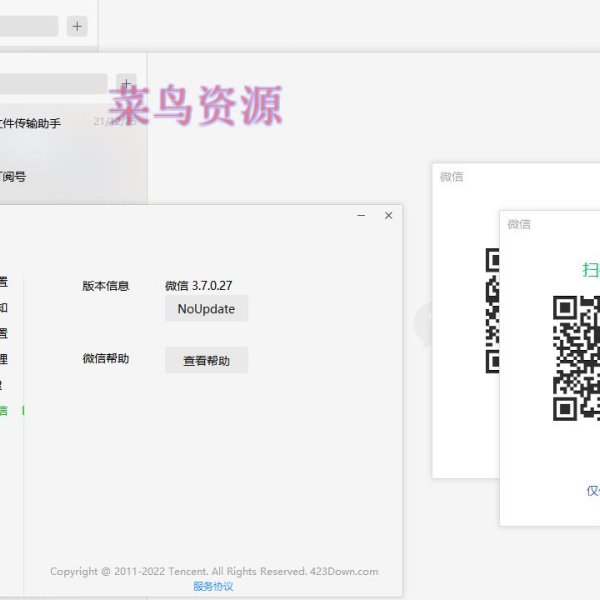The image size is (600, 600).
Task: Click the search field in the topmost window
Action: click(x=28, y=26)
